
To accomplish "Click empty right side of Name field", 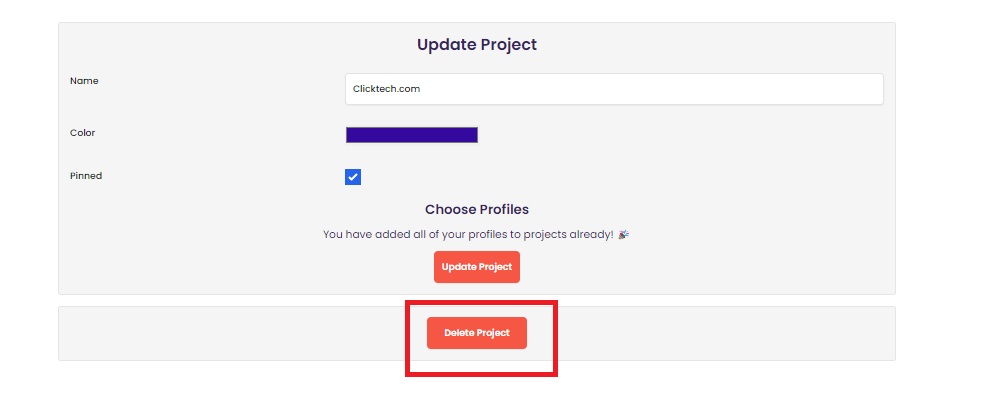I will tap(702, 89).
